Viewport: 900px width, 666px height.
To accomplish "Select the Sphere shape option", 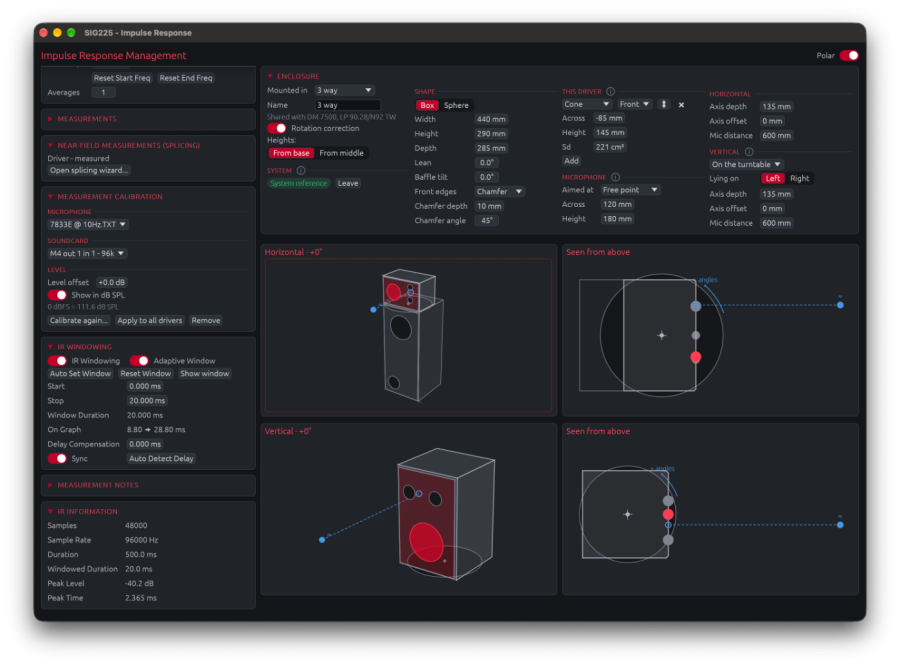I will tap(456, 106).
